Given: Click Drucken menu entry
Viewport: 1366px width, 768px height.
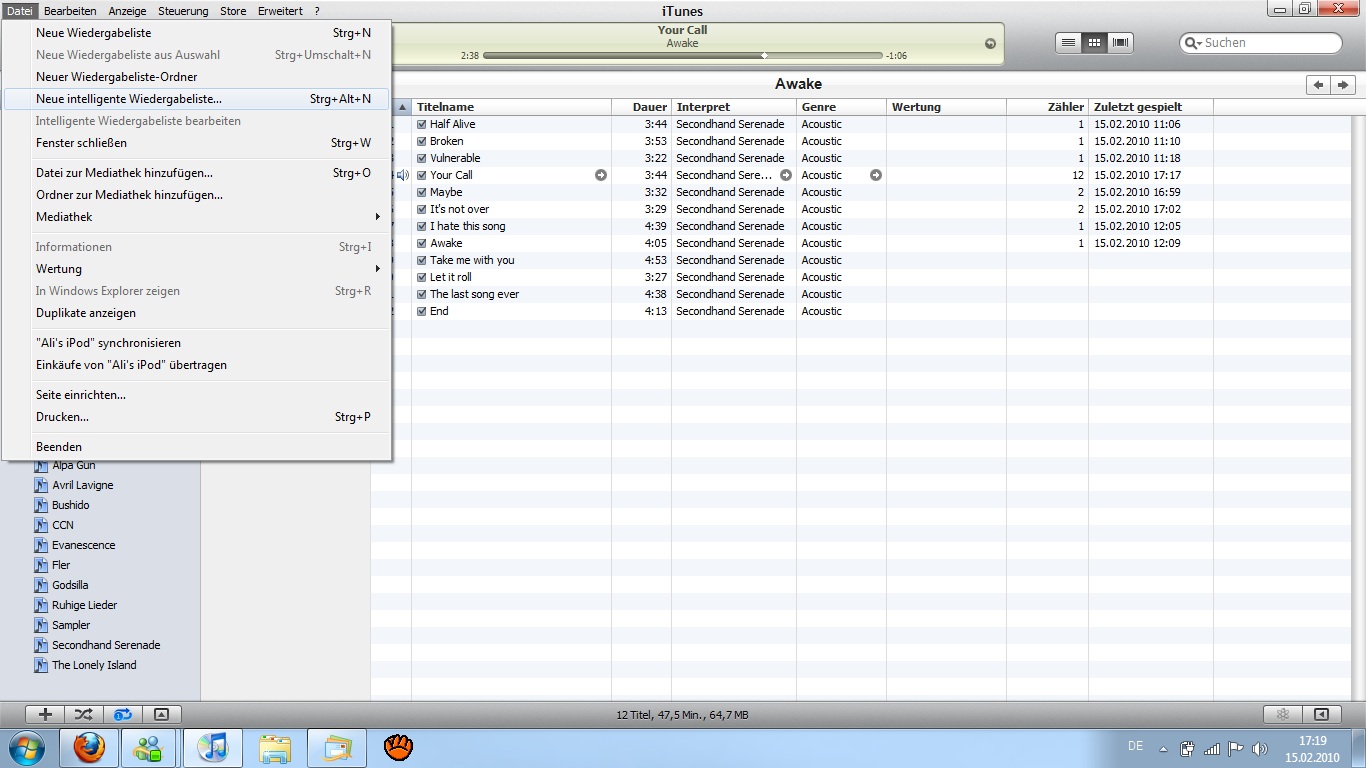Looking at the screenshot, I should pyautogui.click(x=196, y=417).
